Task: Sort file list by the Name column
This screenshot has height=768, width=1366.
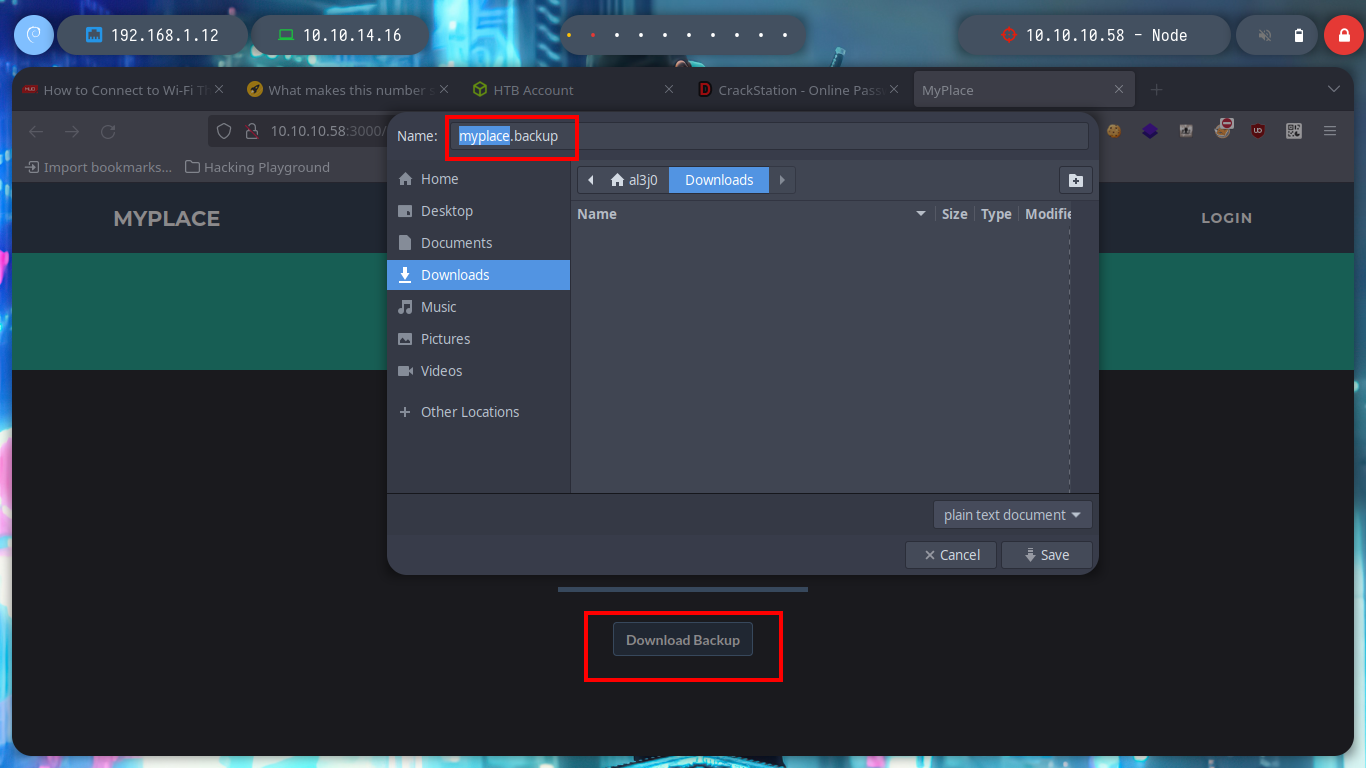Action: pos(754,214)
